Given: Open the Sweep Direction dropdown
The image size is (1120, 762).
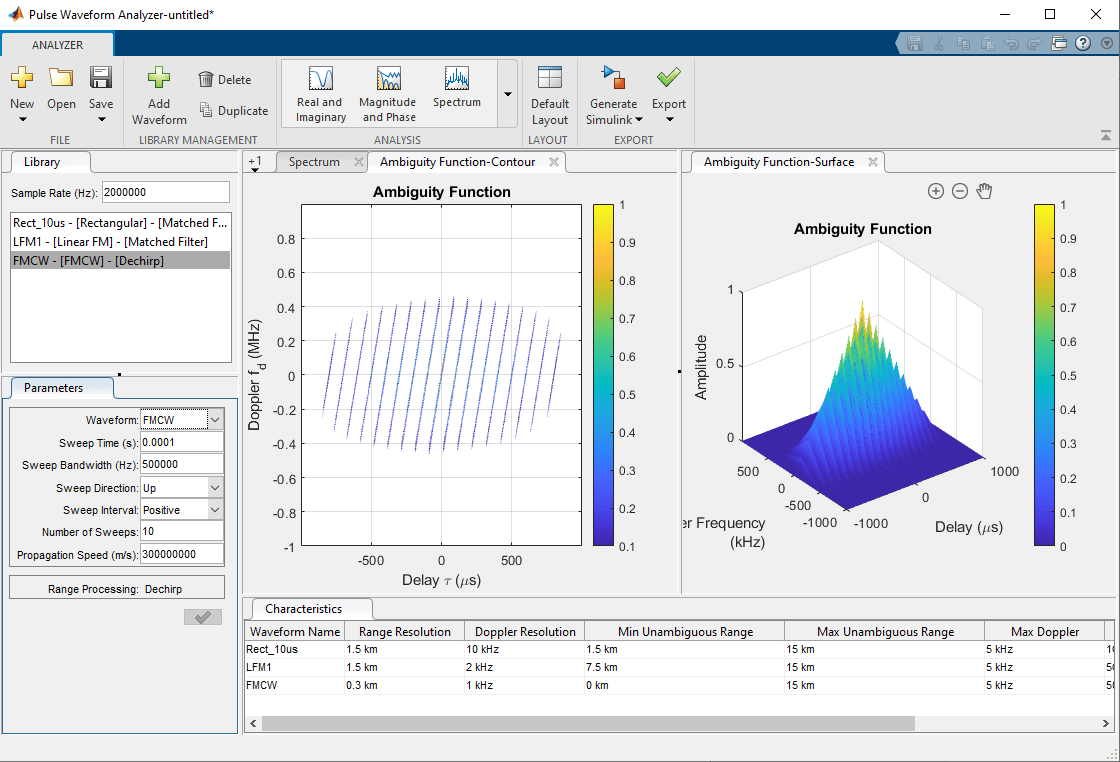Looking at the screenshot, I should [215, 487].
